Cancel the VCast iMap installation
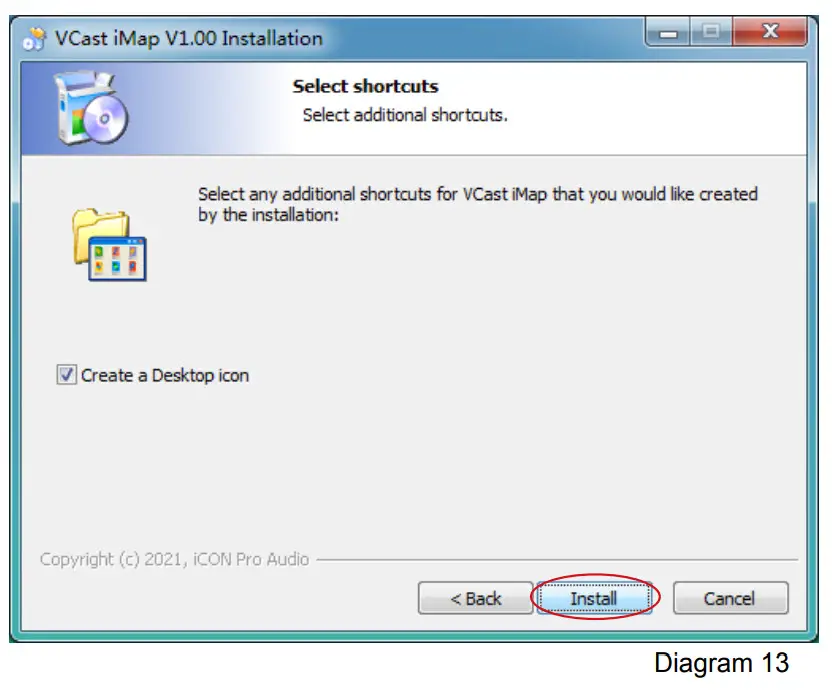Screen dimensions: 832x690 point(731,598)
